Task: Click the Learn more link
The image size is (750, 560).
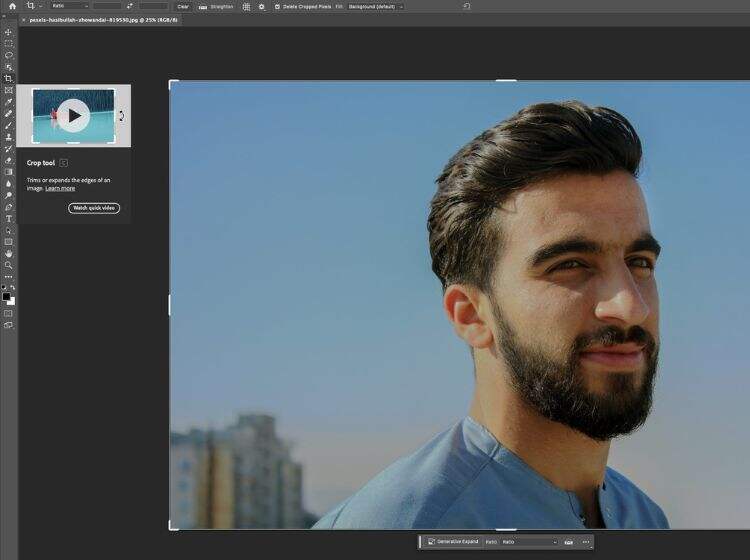Action: point(60,188)
